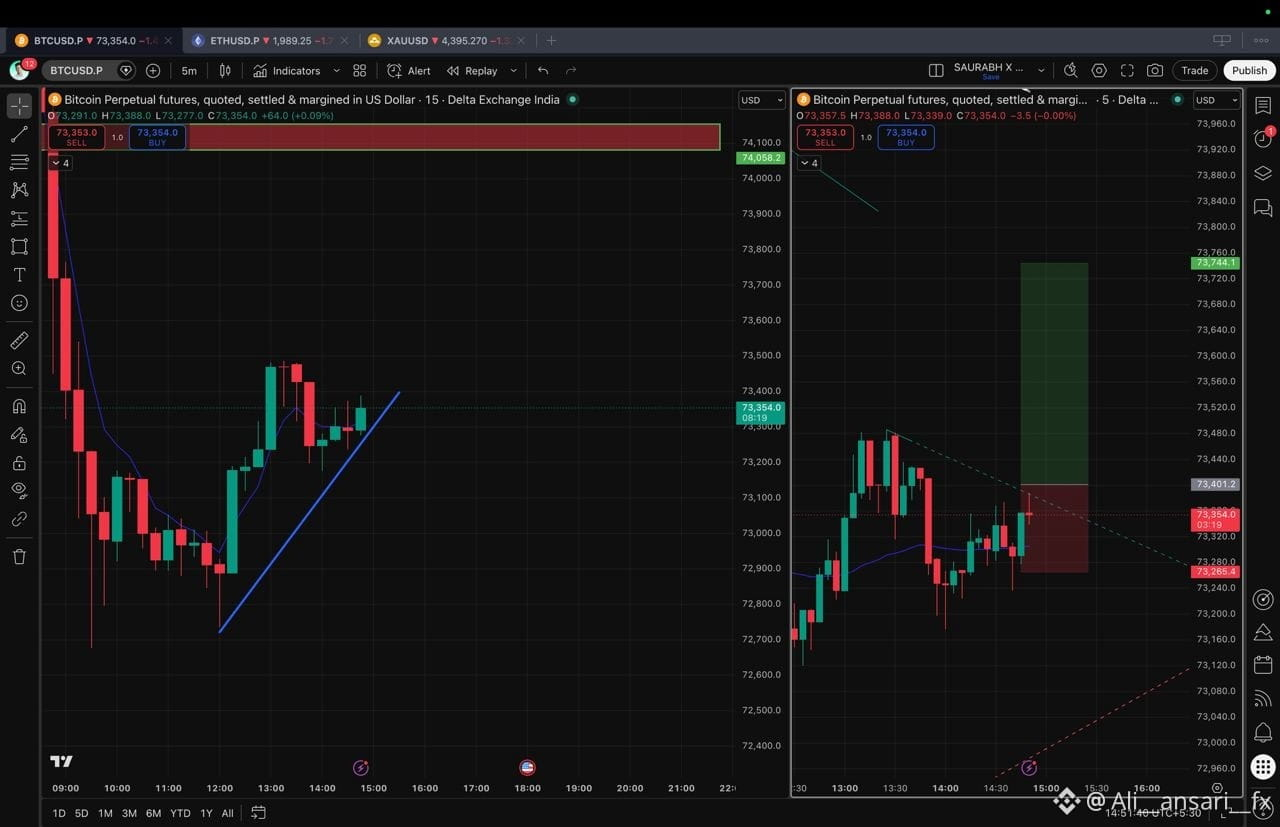Screen dimensions: 1280x827
Task: Select the 1D date range
Action: (59, 813)
